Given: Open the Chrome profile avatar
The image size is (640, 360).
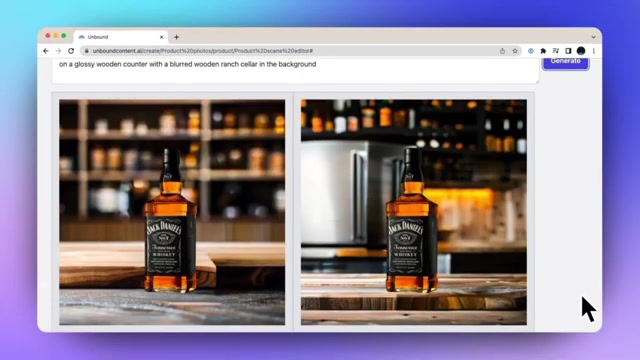Looking at the screenshot, I should pos(581,51).
